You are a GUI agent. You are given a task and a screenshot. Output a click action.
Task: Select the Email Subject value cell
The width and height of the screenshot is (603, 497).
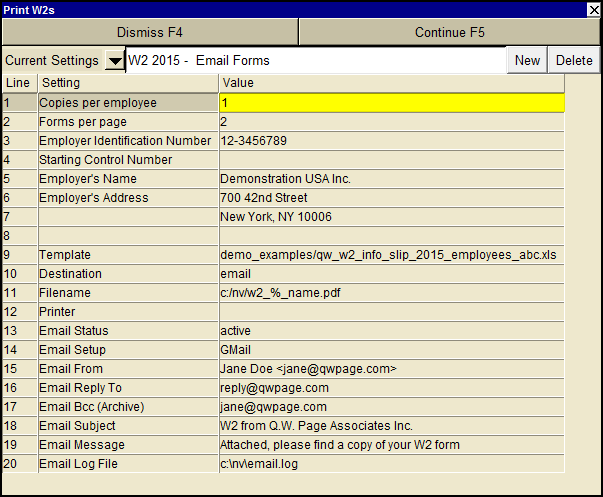click(391, 426)
